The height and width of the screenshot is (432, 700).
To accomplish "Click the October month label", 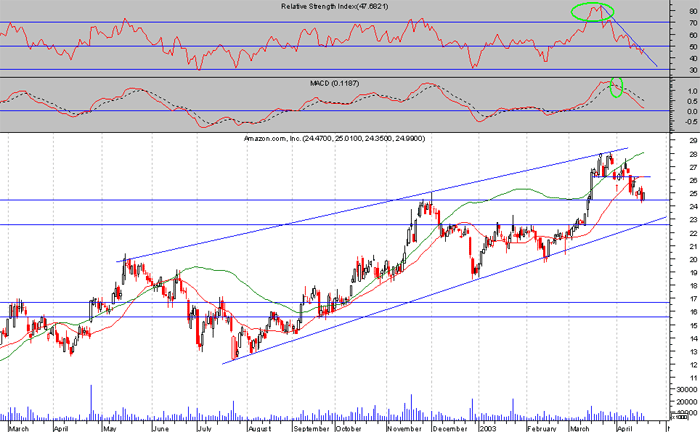I will (348, 428).
